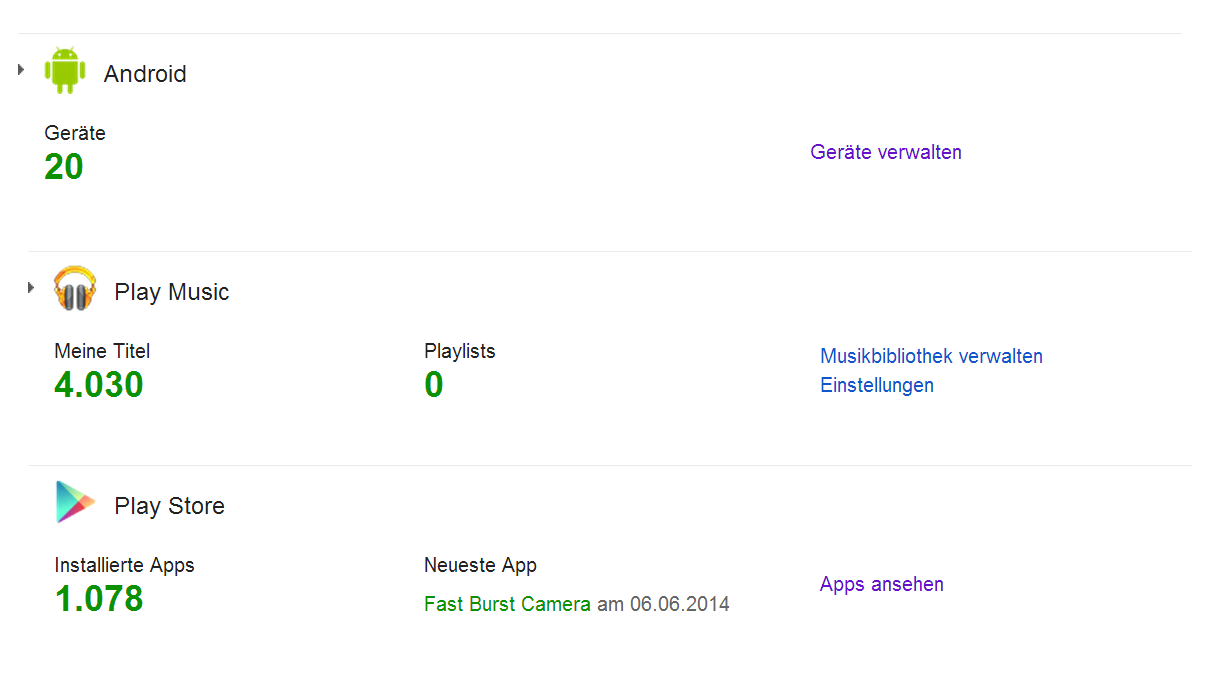1215x675 pixels.
Task: Click the Play Music headphones icon
Action: (x=75, y=290)
